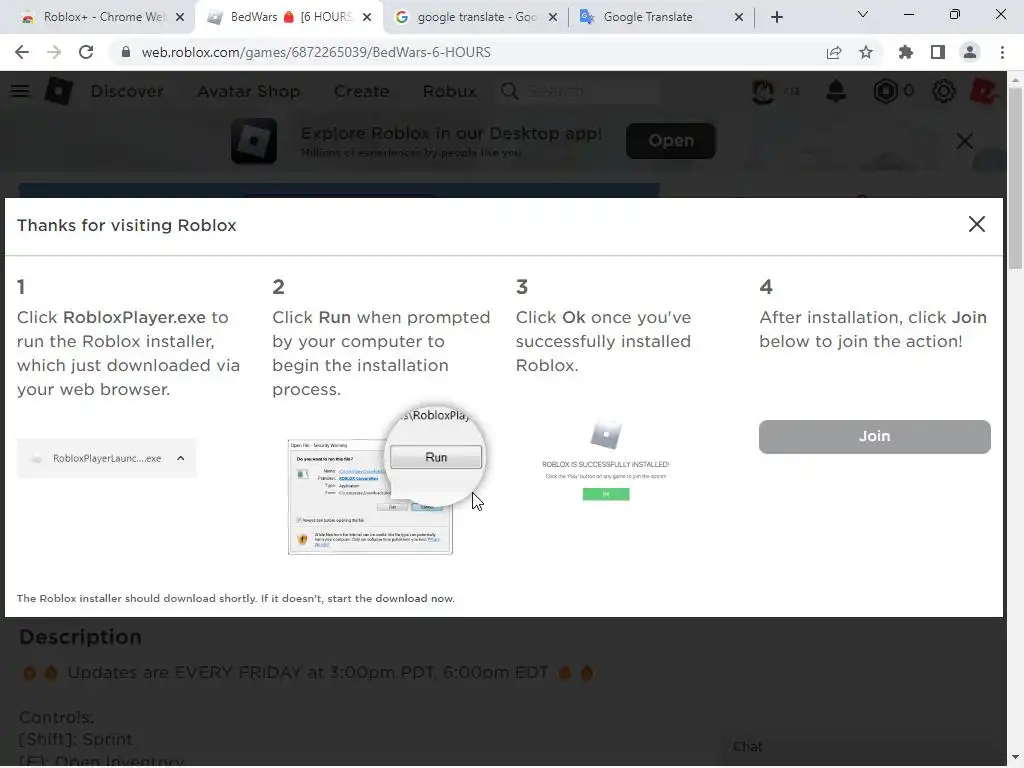Click the Roblox logo icon
Image resolution: width=1024 pixels, height=768 pixels.
tap(58, 91)
